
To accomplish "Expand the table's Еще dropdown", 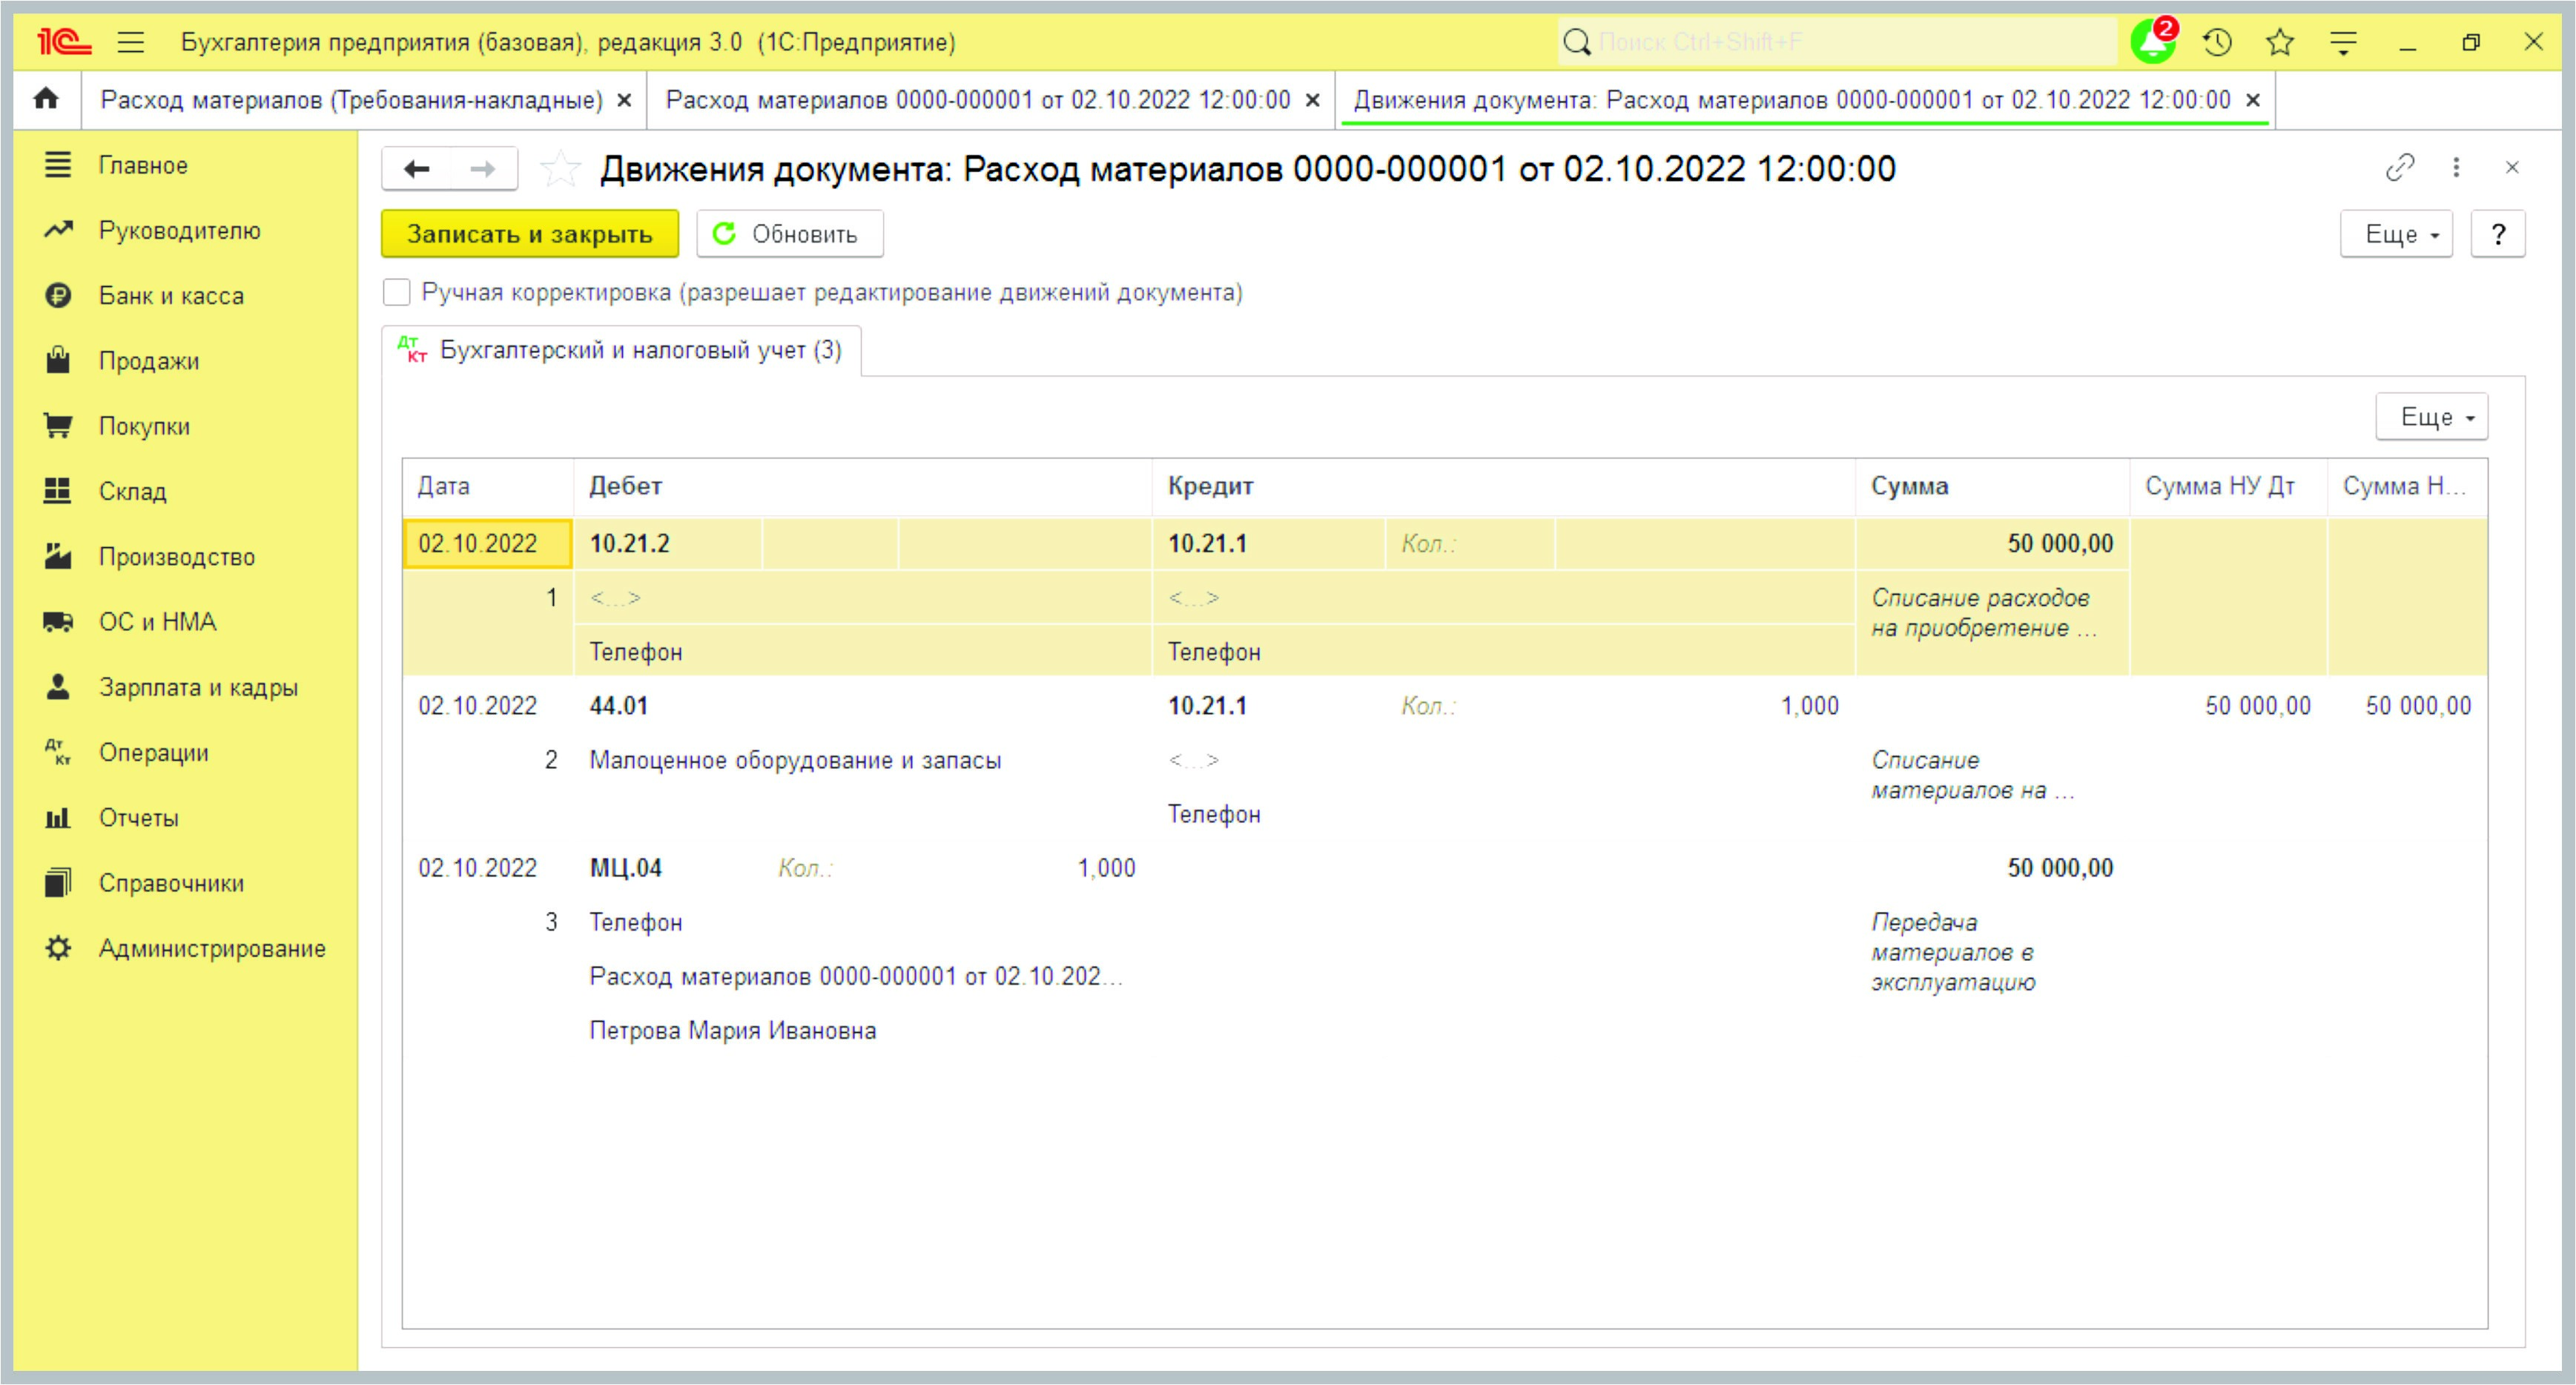I will [2431, 417].
